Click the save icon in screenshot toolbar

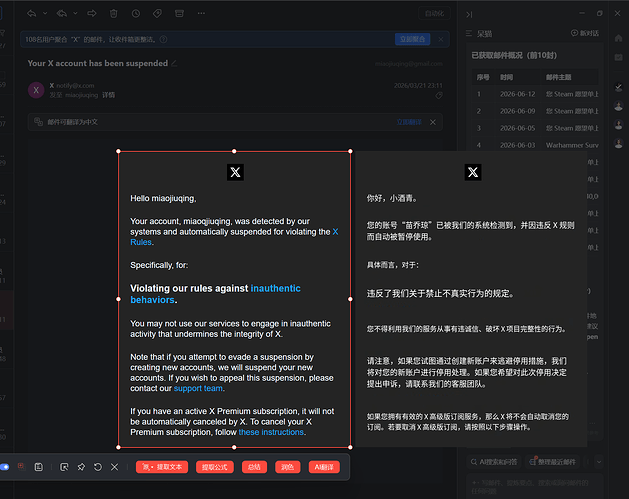[x=39, y=467]
